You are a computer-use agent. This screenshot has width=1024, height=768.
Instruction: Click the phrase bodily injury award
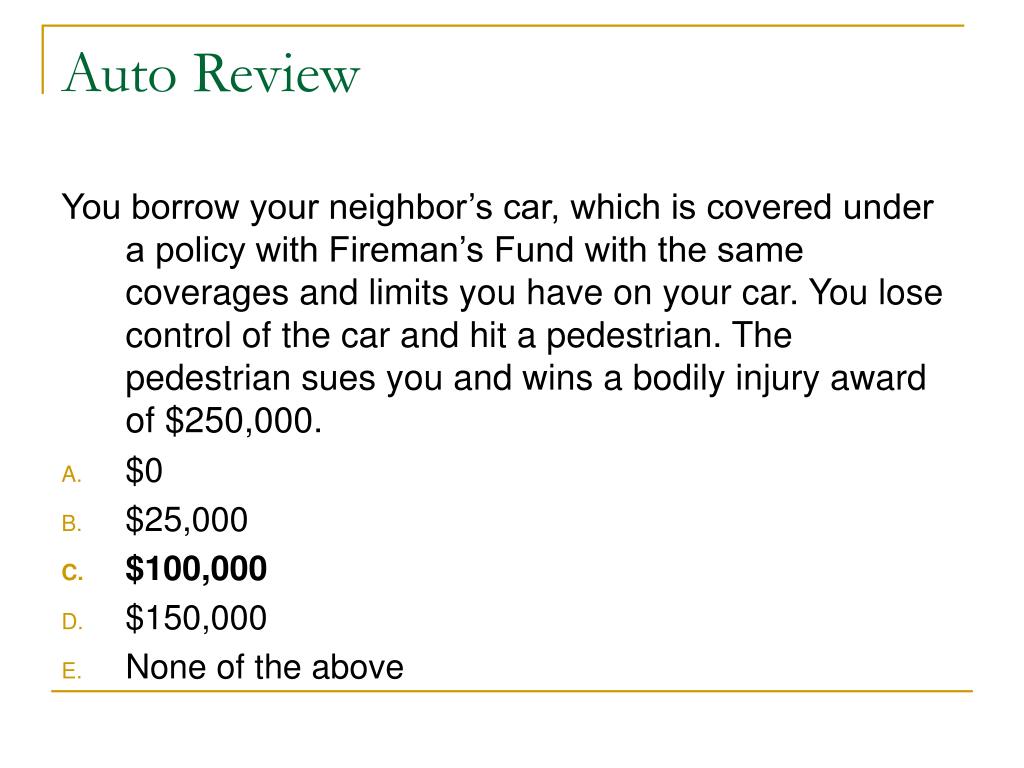tap(779, 379)
